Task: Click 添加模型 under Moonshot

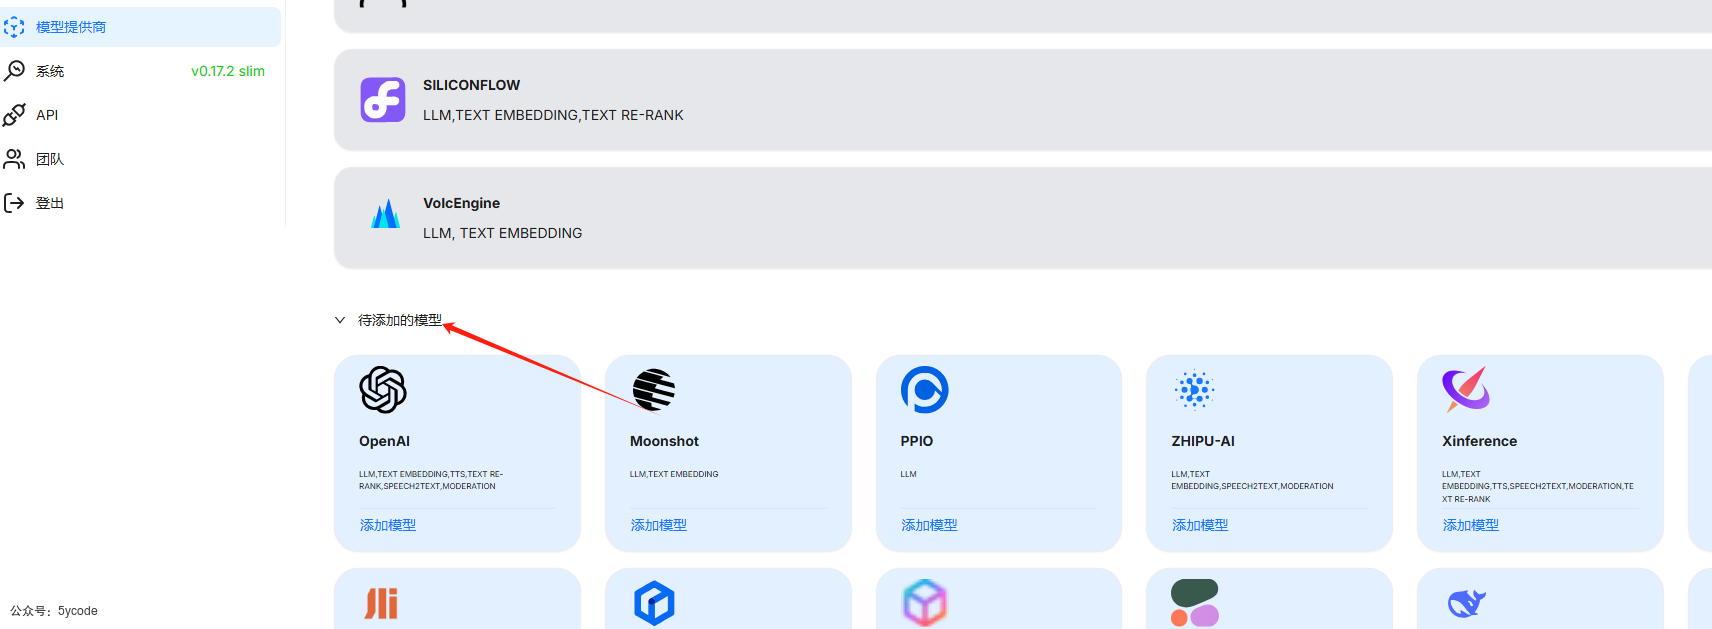Action: pyautogui.click(x=659, y=525)
